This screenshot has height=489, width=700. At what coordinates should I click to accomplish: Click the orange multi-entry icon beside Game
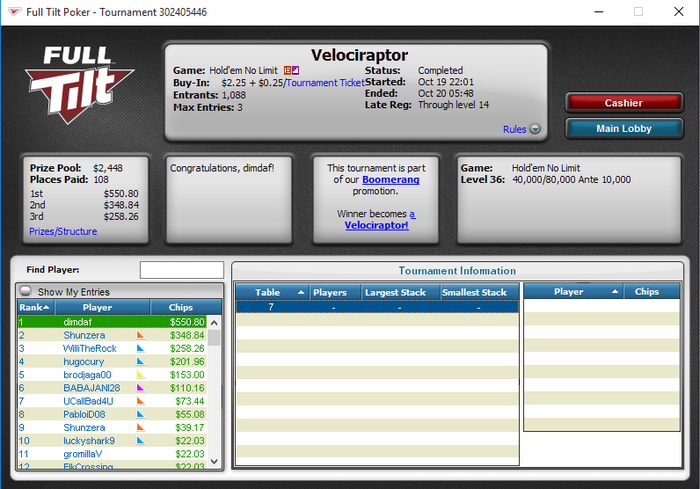(x=288, y=71)
